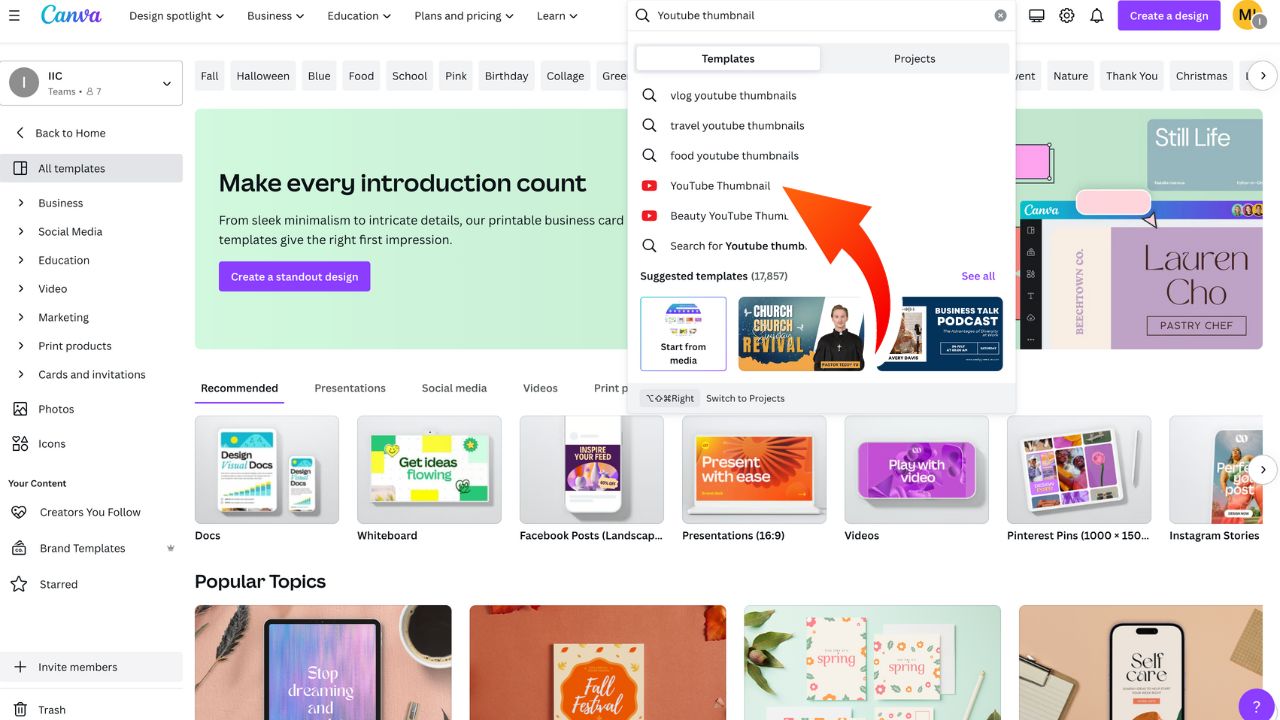Open the Presentations (16:9) card

754,470
